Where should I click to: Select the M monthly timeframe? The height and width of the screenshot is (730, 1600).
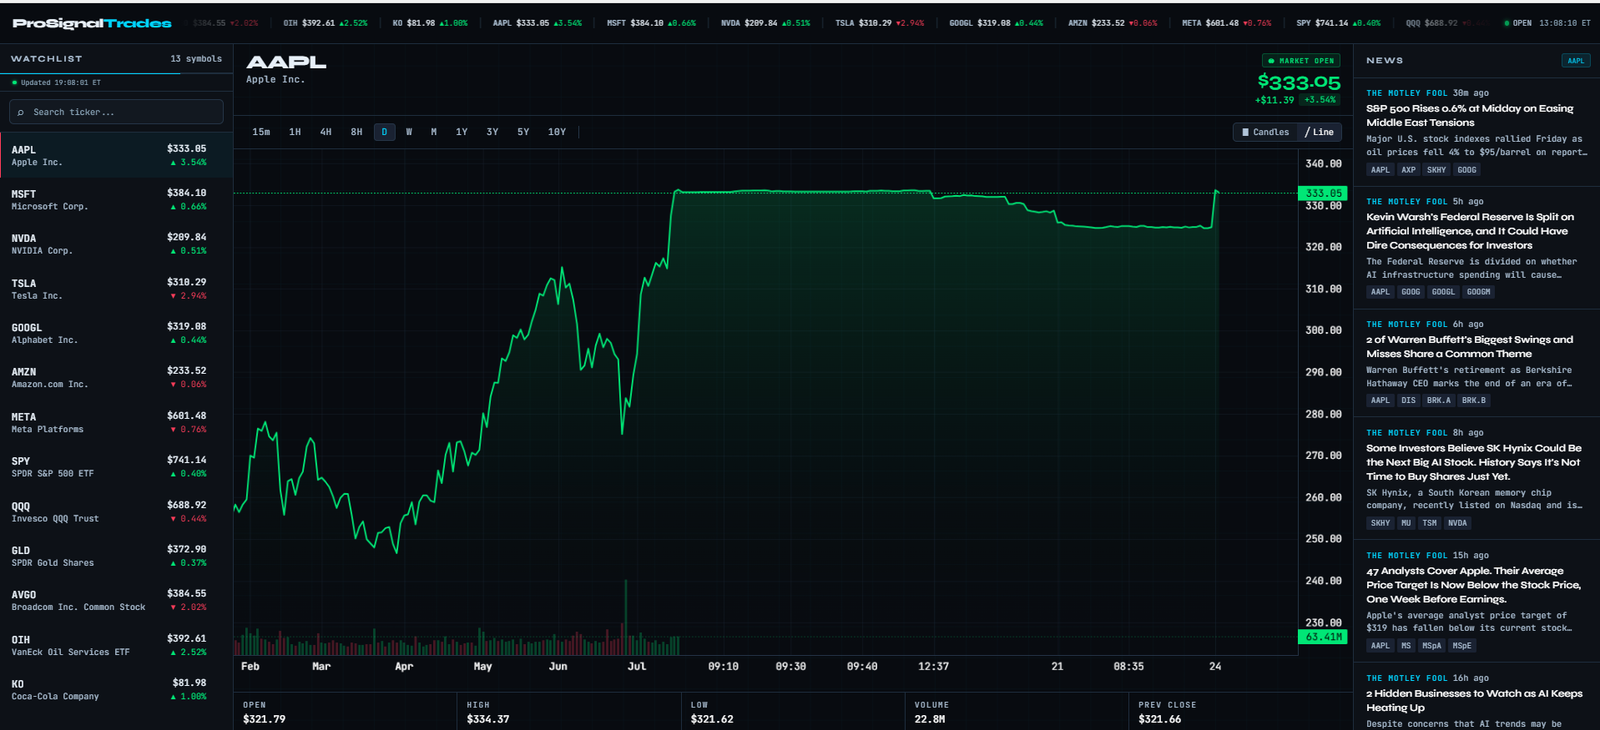click(434, 132)
